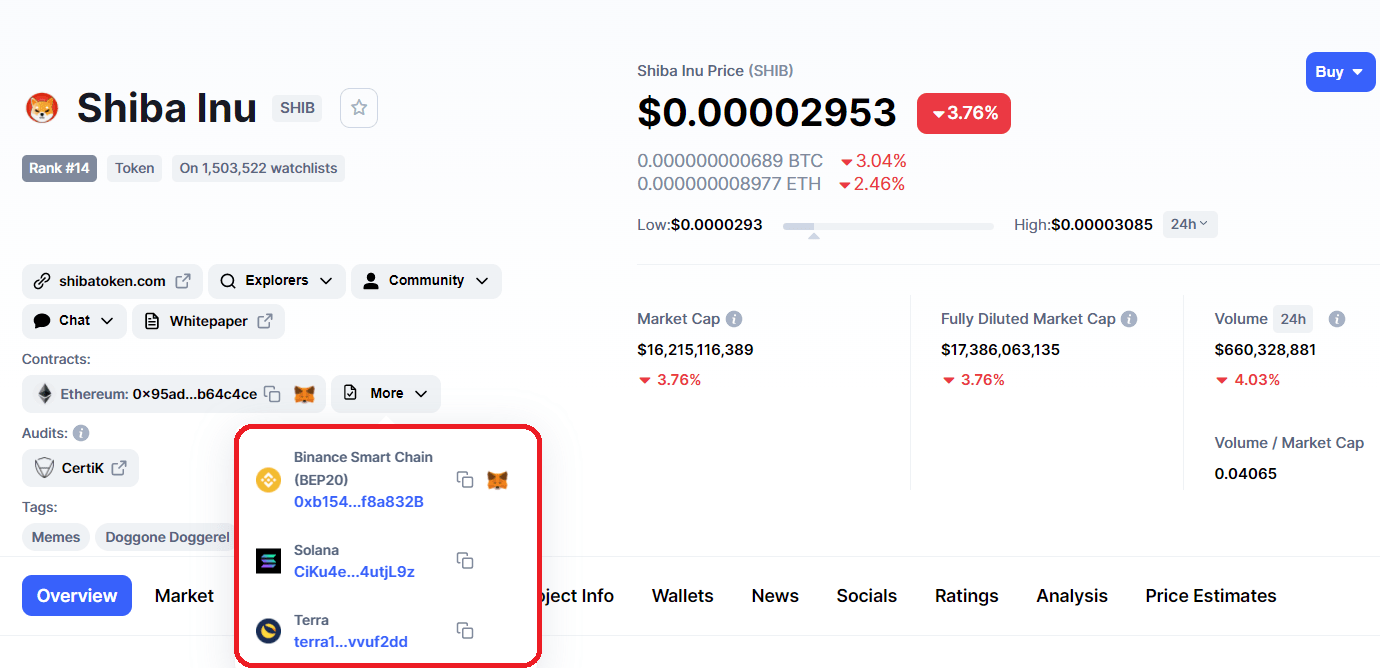Image resolution: width=1381 pixels, height=668 pixels.
Task: Click the Whitepaper external link icon
Action: coord(265,321)
